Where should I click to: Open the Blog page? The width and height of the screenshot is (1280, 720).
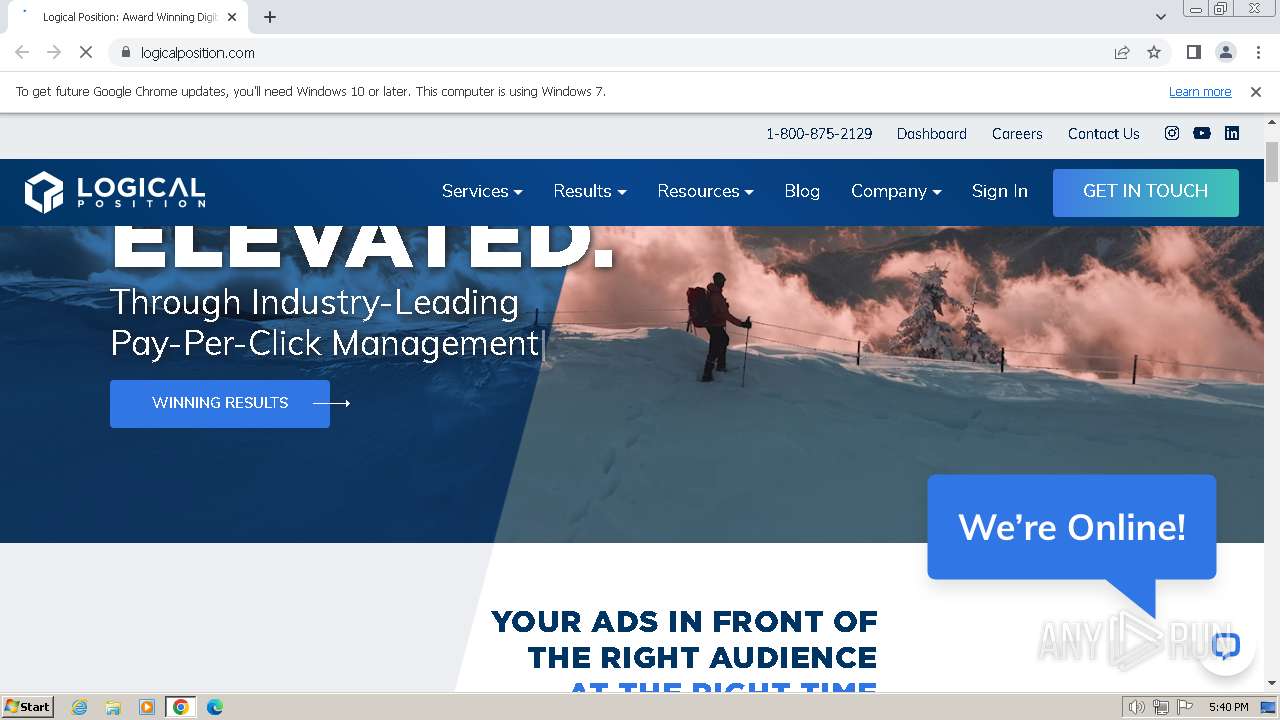click(x=802, y=191)
